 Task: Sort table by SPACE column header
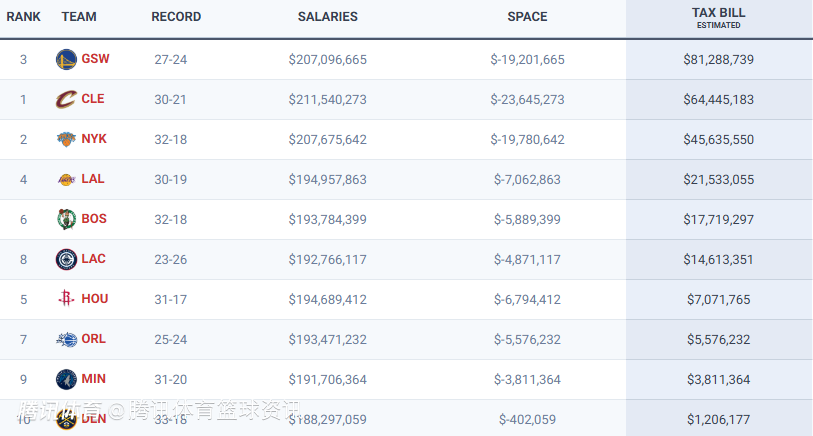coord(527,17)
